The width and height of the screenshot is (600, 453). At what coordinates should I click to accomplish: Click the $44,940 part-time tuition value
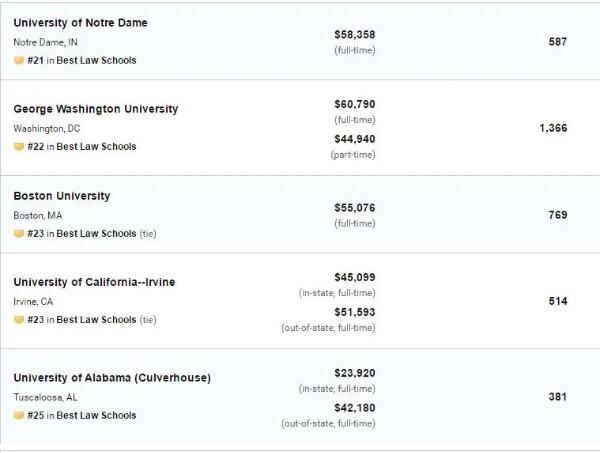click(354, 139)
